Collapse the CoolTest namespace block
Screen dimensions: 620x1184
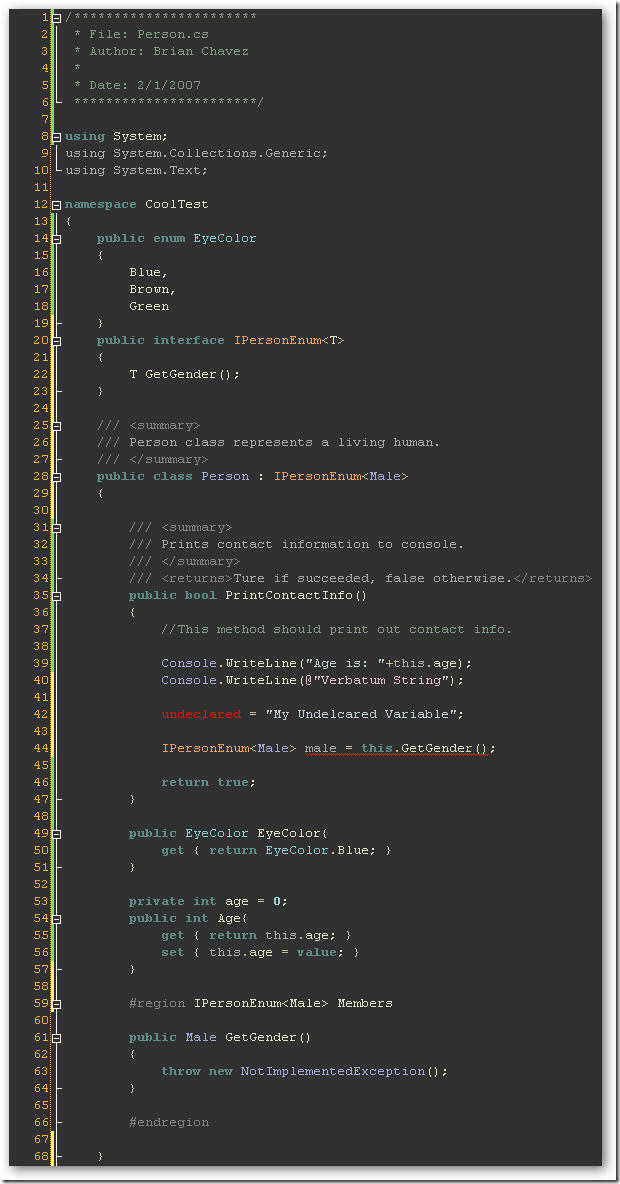point(57,205)
